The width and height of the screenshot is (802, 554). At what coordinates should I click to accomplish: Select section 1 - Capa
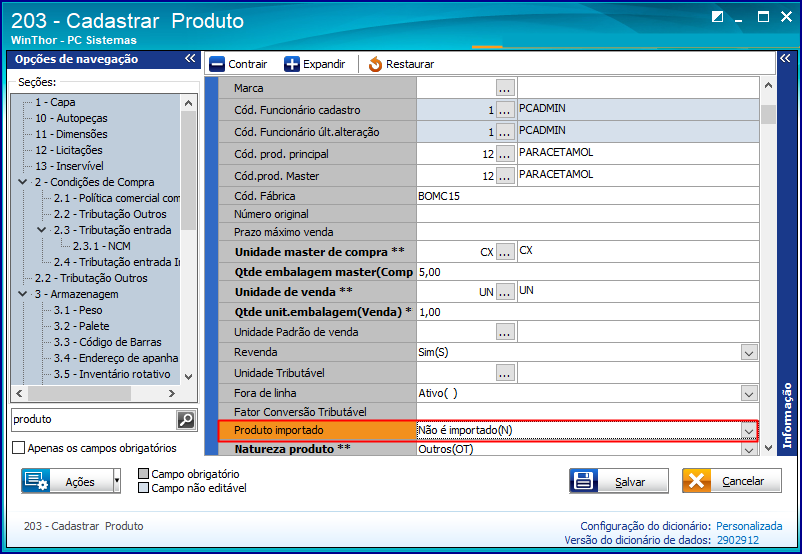[55, 102]
